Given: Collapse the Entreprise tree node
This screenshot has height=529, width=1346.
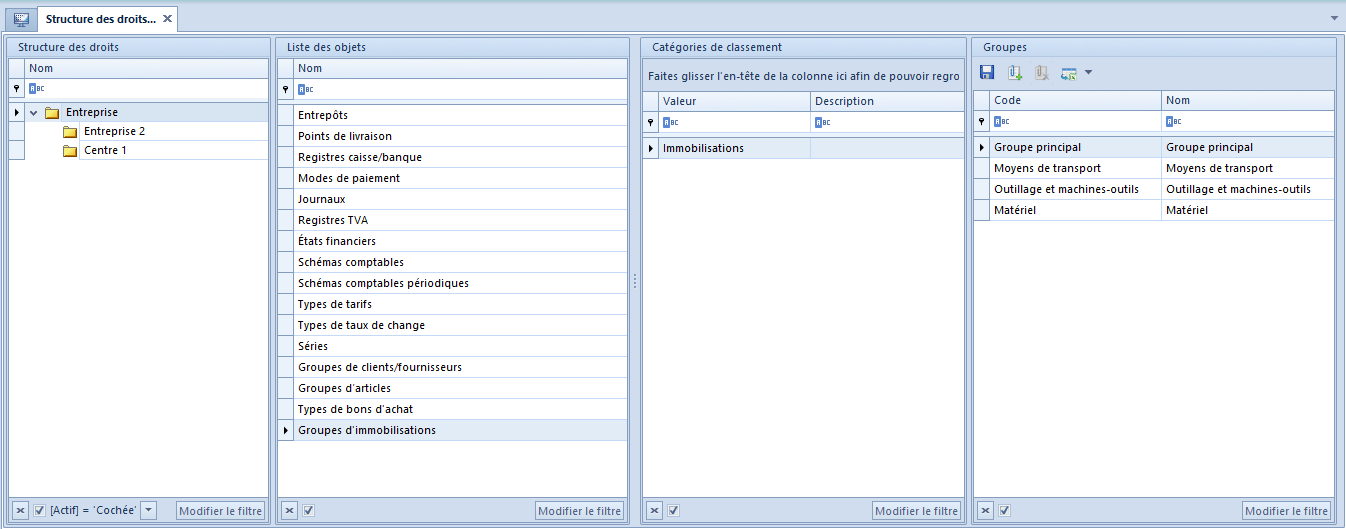Looking at the screenshot, I should [x=33, y=113].
